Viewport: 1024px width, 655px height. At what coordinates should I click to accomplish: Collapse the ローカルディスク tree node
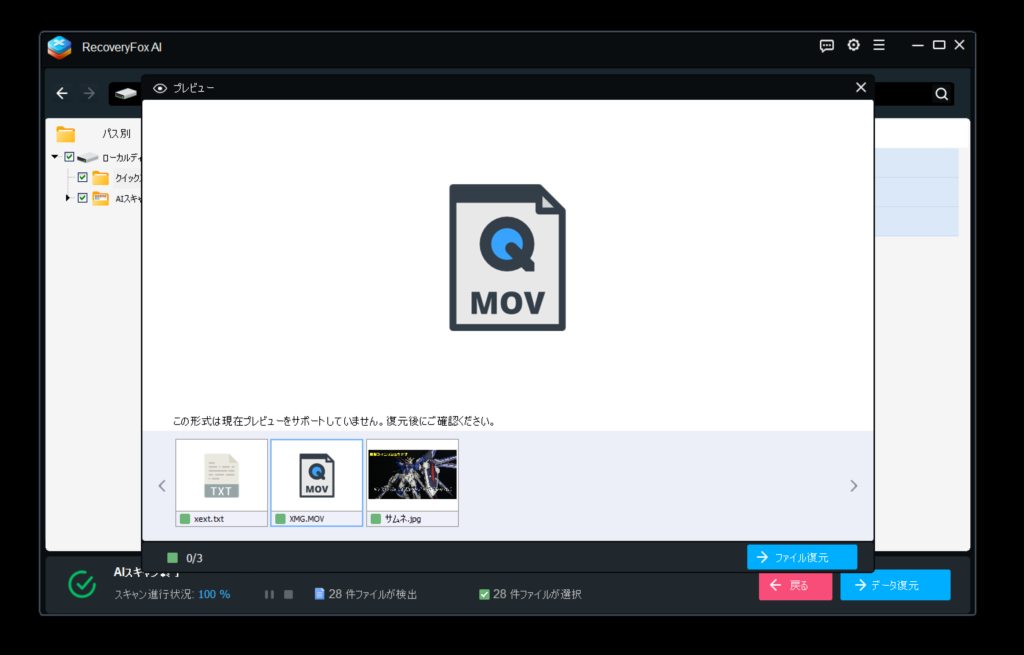point(55,157)
